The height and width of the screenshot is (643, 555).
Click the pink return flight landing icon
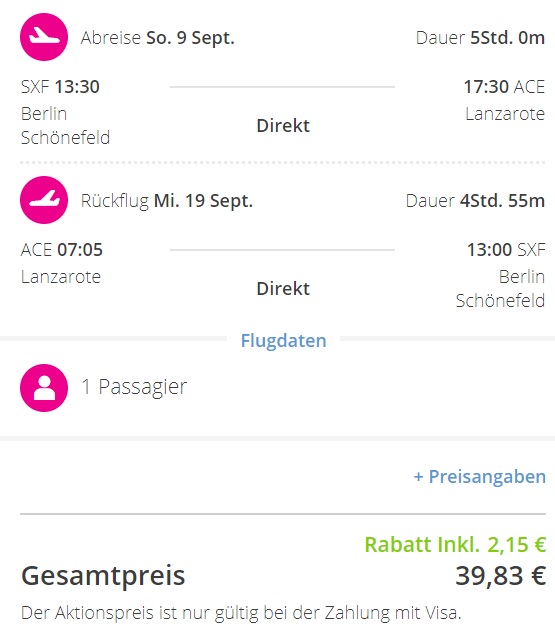pyautogui.click(x=44, y=200)
